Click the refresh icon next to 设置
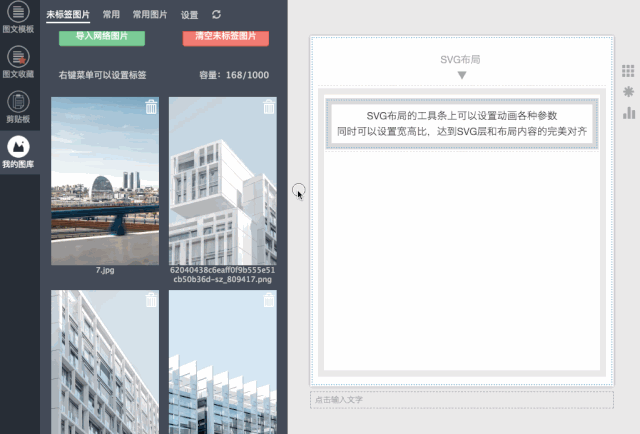This screenshot has height=434, width=640. pyautogui.click(x=216, y=15)
